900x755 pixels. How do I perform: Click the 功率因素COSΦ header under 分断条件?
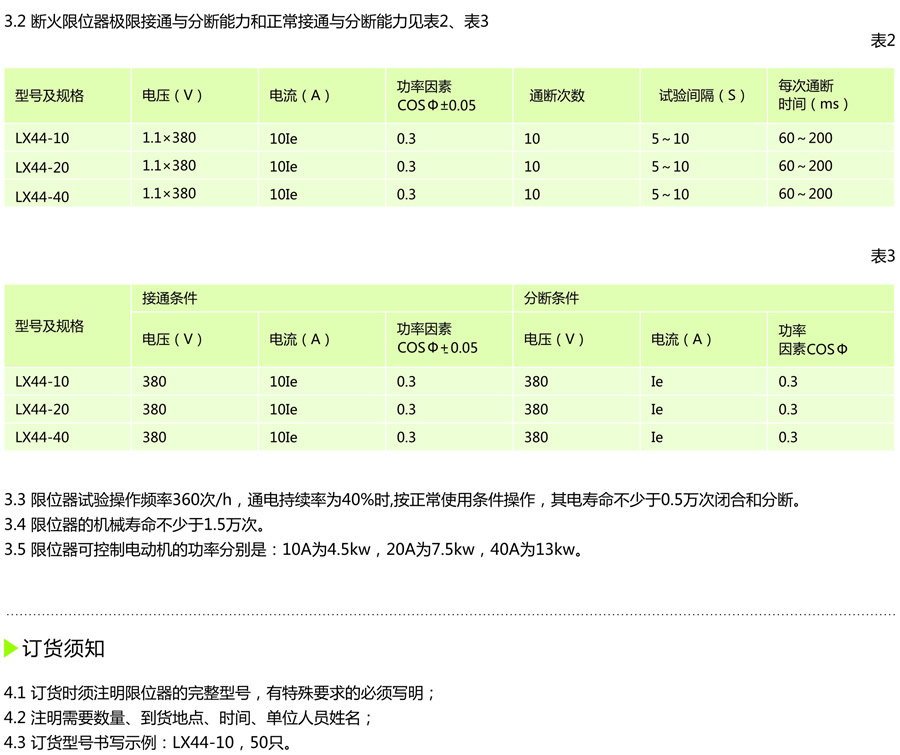pyautogui.click(x=812, y=340)
